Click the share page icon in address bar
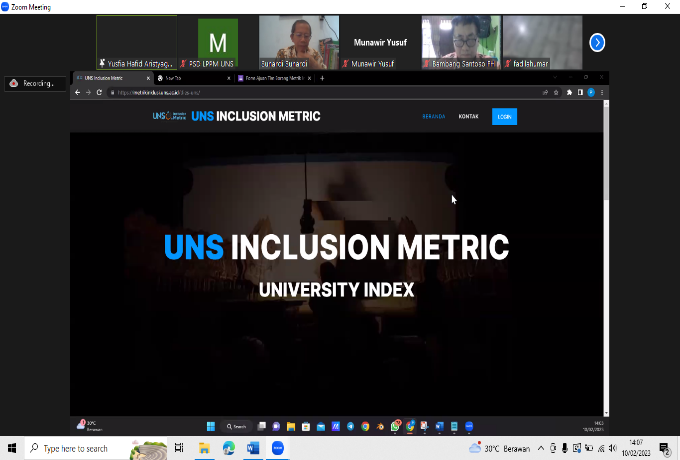Screen dimensions: 680x460 545,92
